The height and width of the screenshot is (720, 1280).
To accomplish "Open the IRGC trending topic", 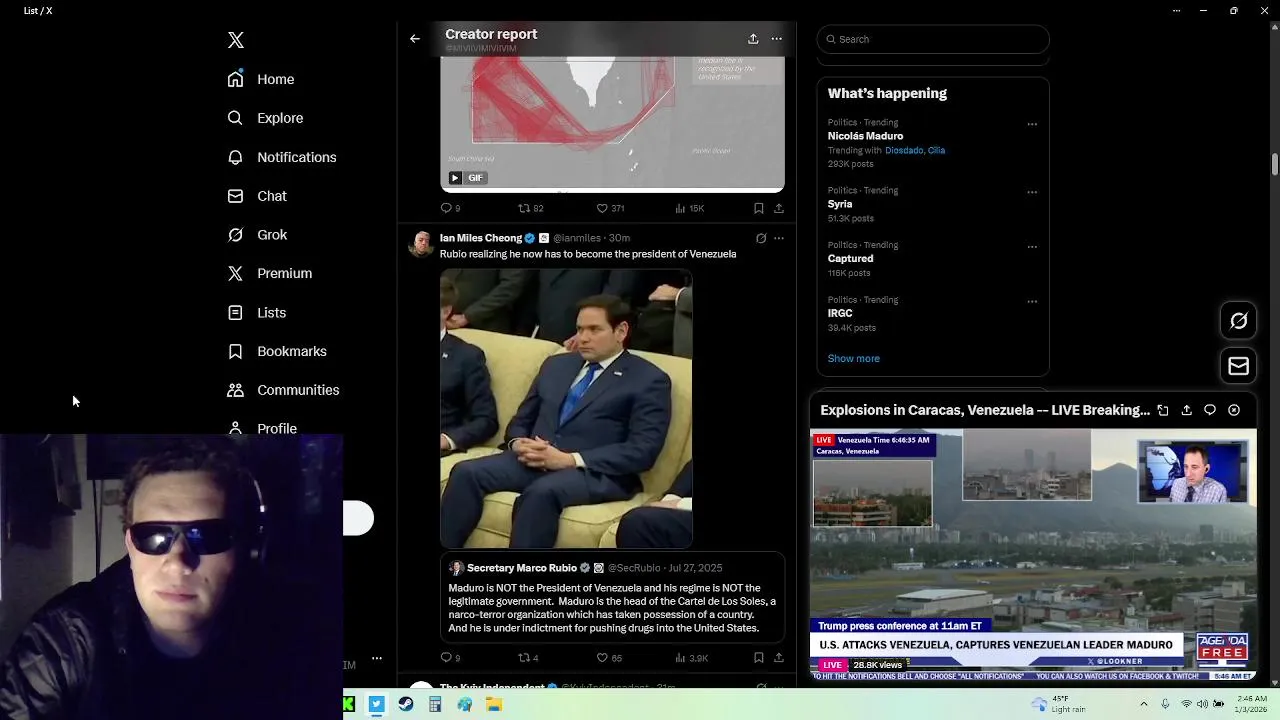I will [840, 313].
